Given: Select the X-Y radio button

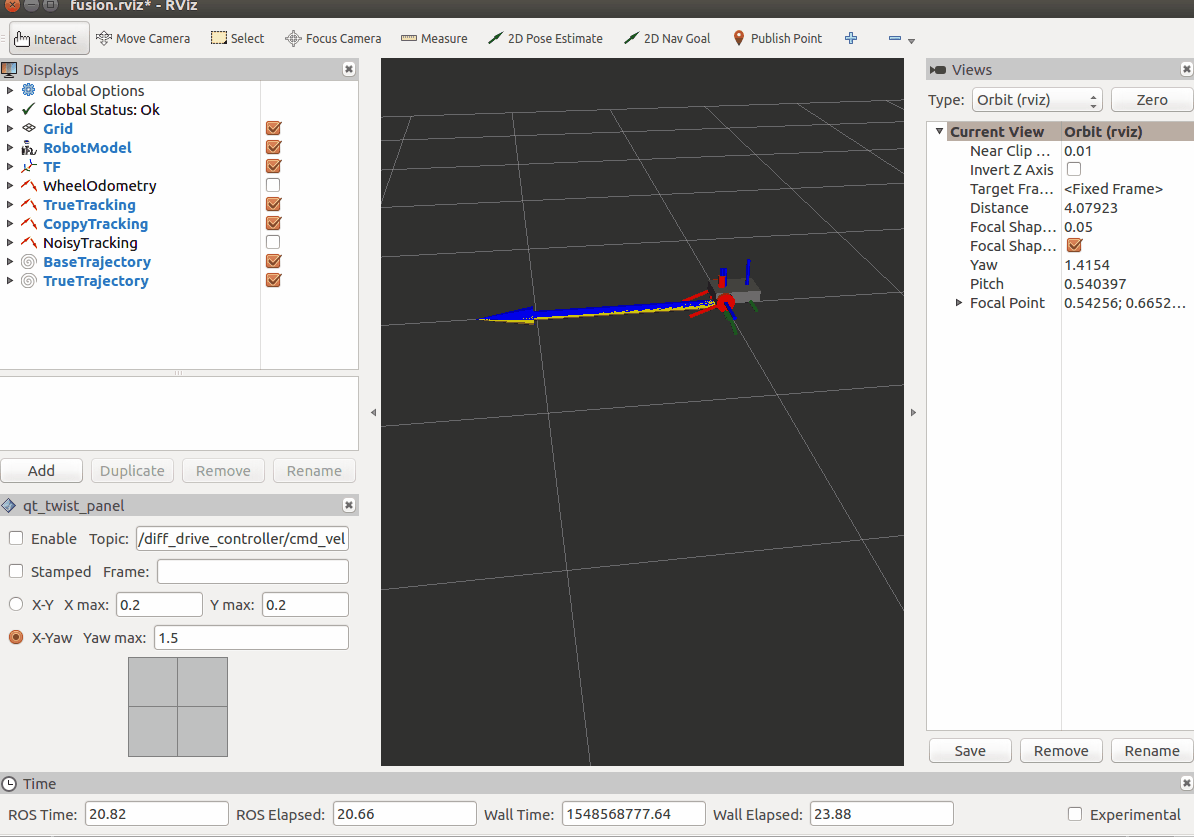Looking at the screenshot, I should point(16,605).
